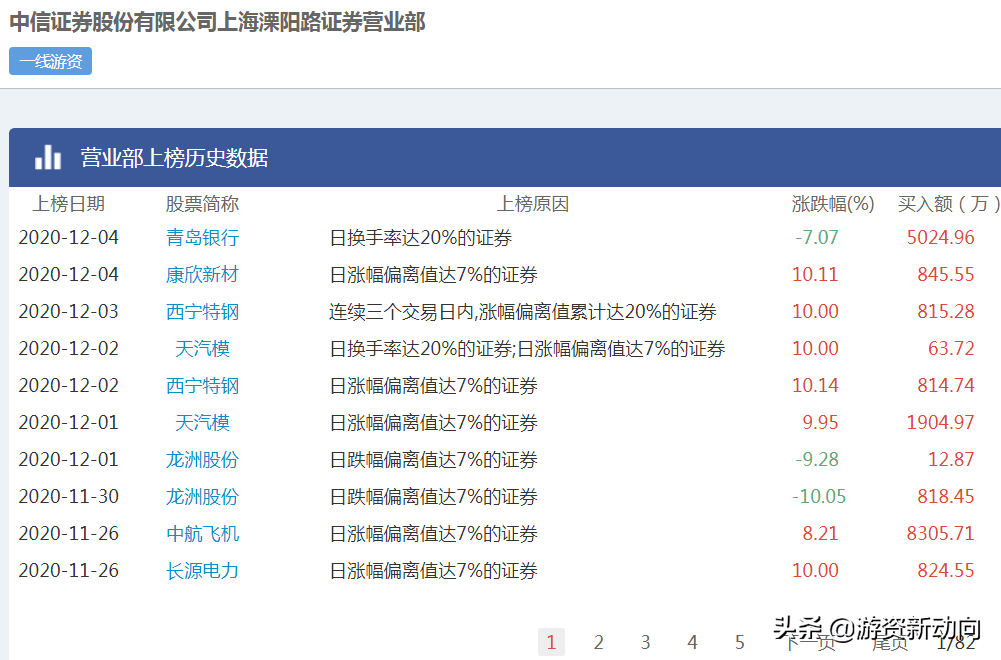Click the change value 10.11
Viewport: 1001px width, 660px height.
coord(815,274)
